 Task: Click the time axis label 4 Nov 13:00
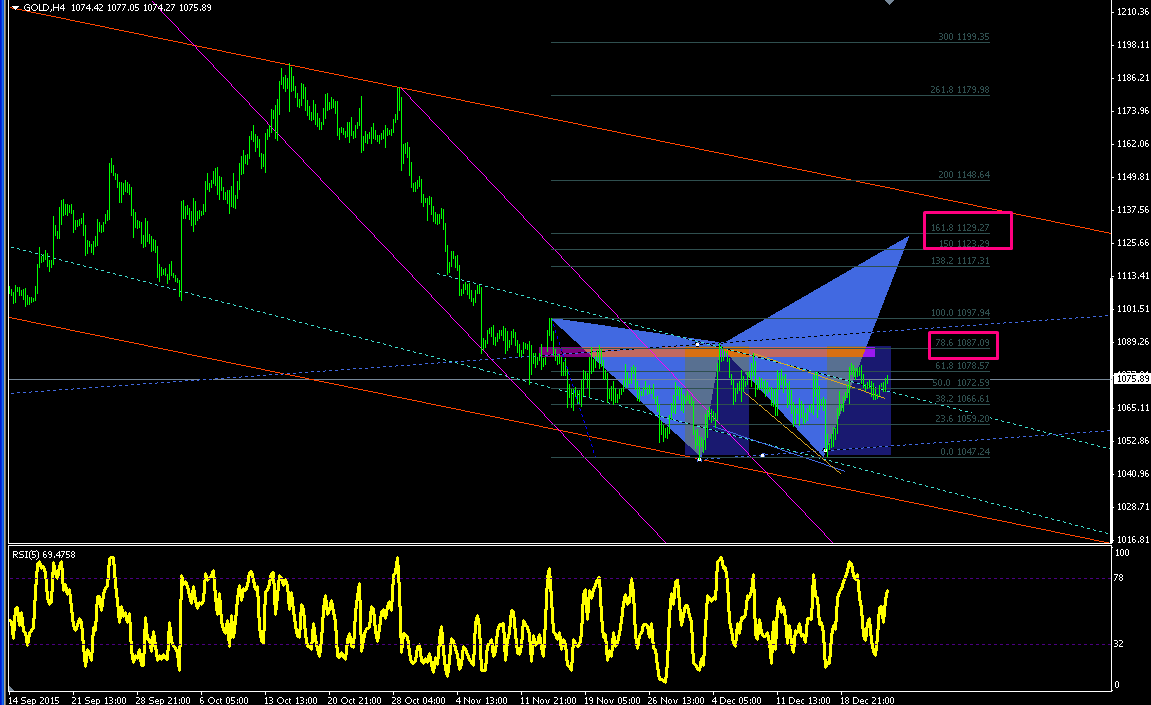coord(482,701)
